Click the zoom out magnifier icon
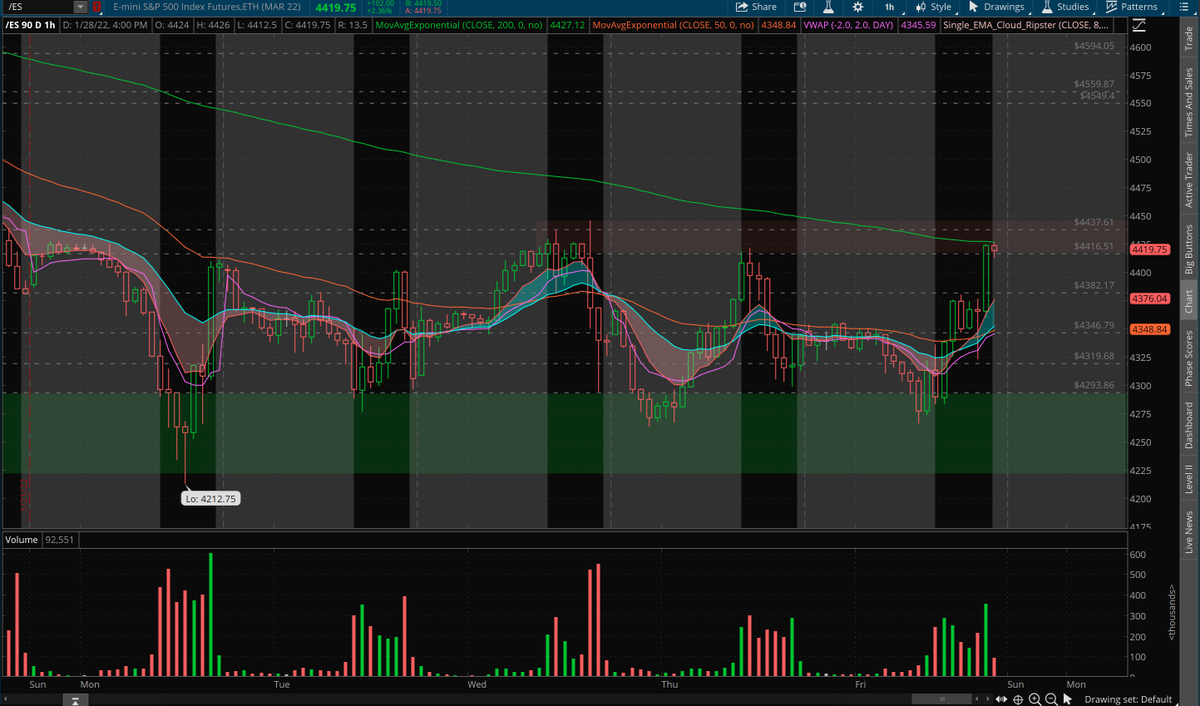1200x706 pixels. point(1051,698)
